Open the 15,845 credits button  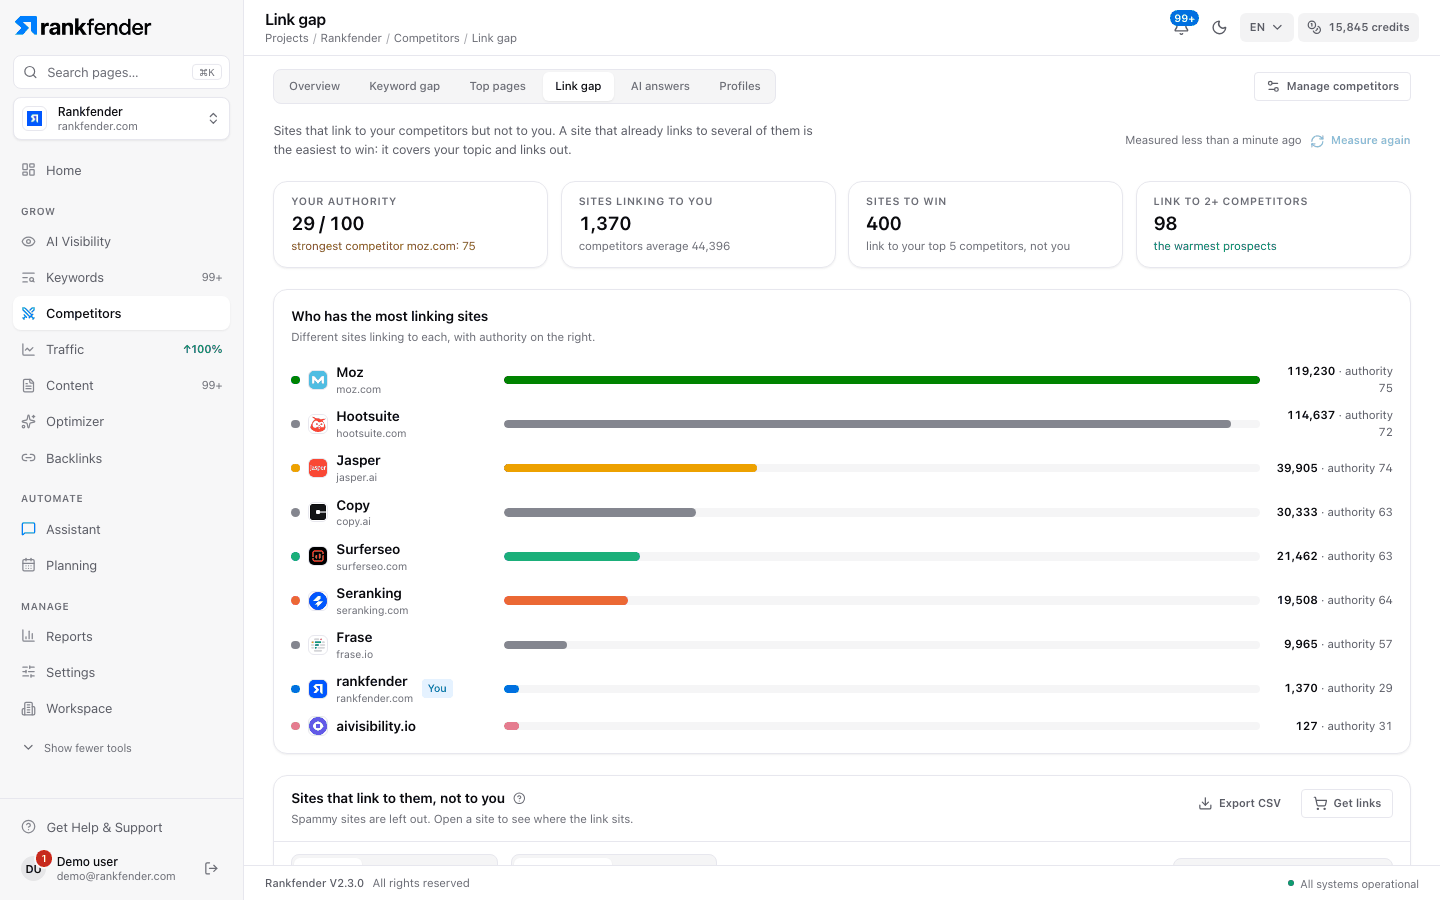(x=1358, y=27)
